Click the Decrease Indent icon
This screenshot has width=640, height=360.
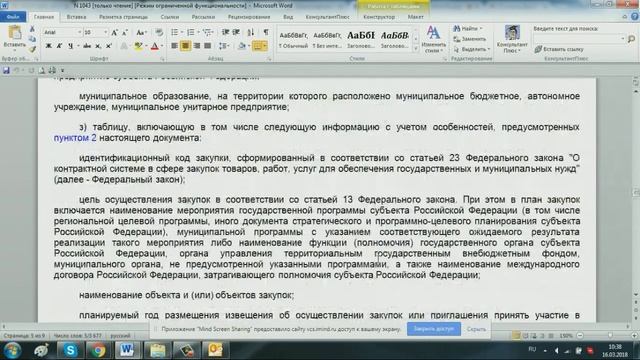[x=225, y=32]
